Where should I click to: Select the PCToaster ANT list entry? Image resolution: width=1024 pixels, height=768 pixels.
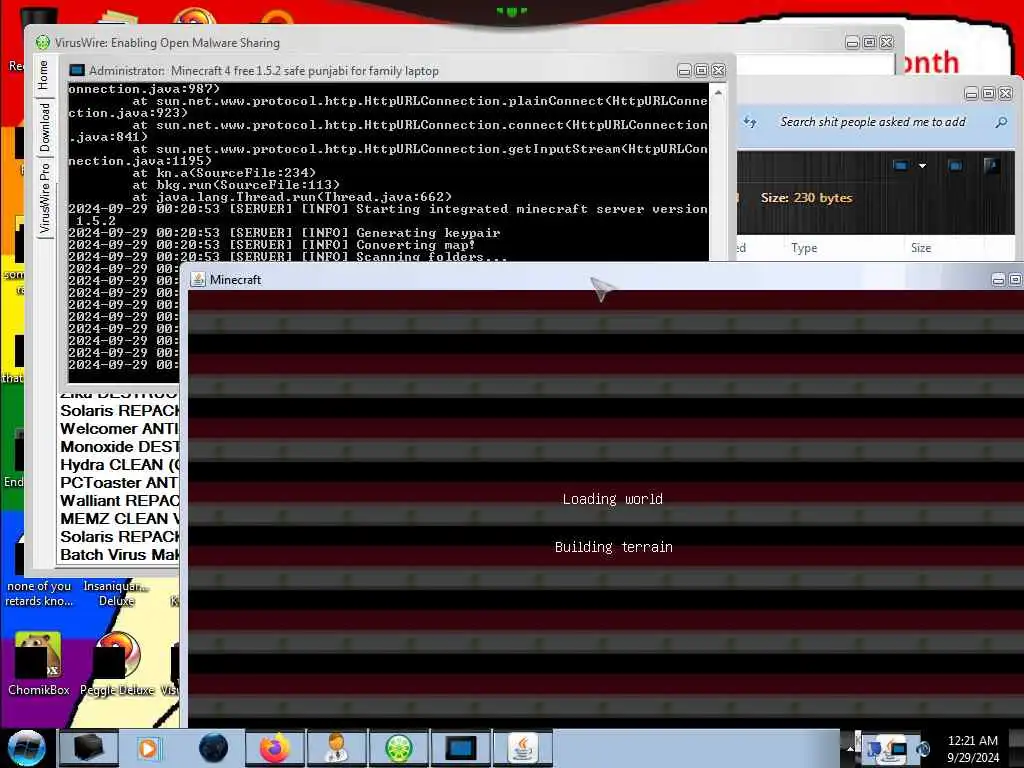[120, 483]
